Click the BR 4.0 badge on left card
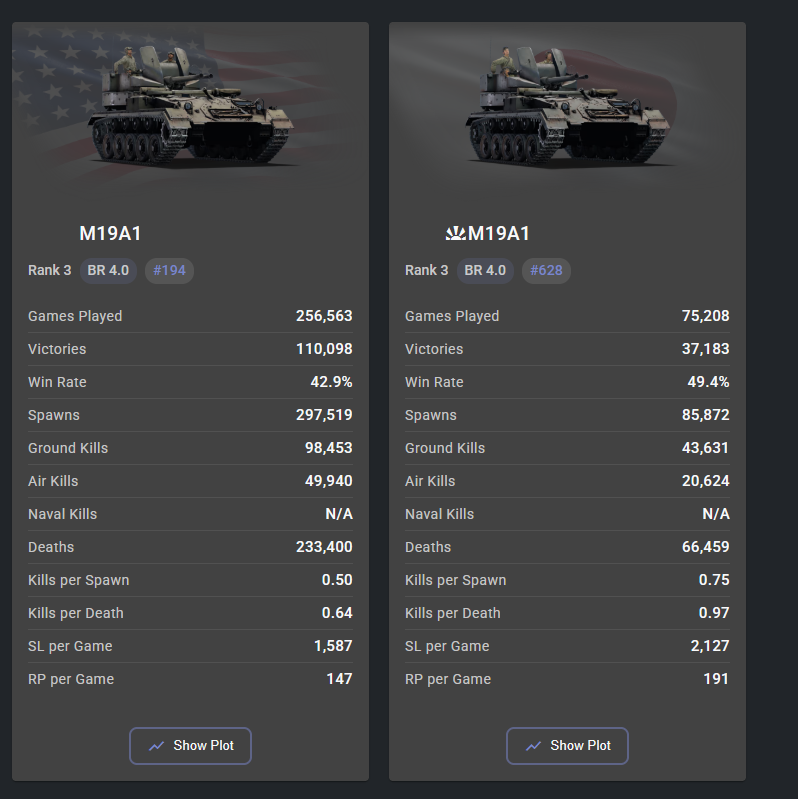 tap(108, 271)
